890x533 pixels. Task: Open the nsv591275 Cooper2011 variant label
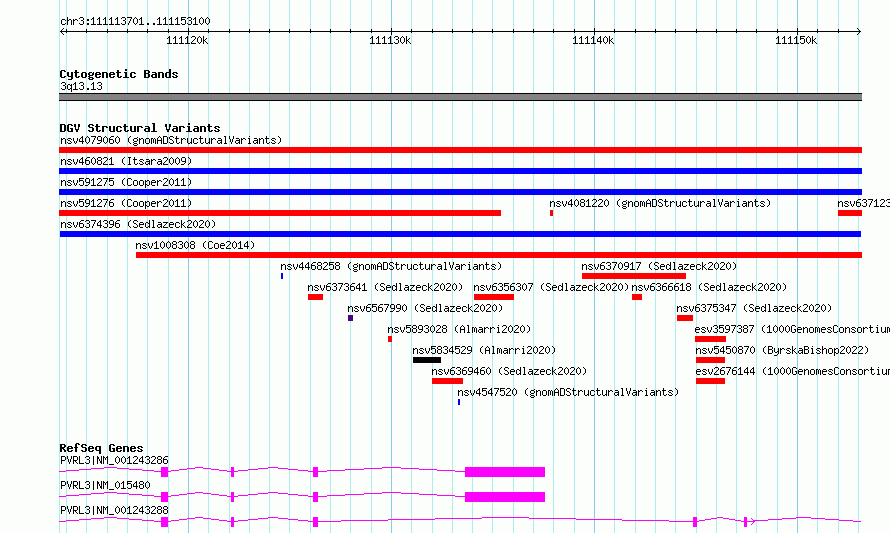point(126,182)
